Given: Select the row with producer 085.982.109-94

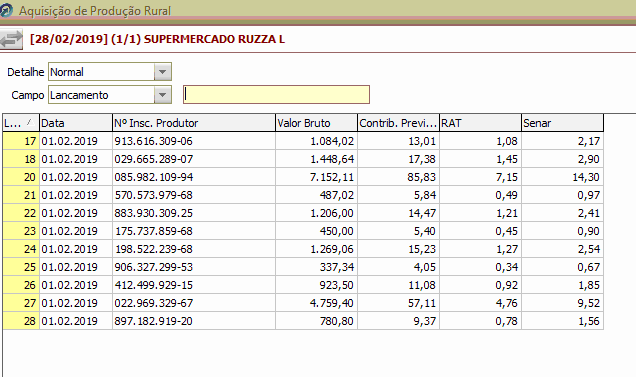Looking at the screenshot, I should [x=303, y=177].
